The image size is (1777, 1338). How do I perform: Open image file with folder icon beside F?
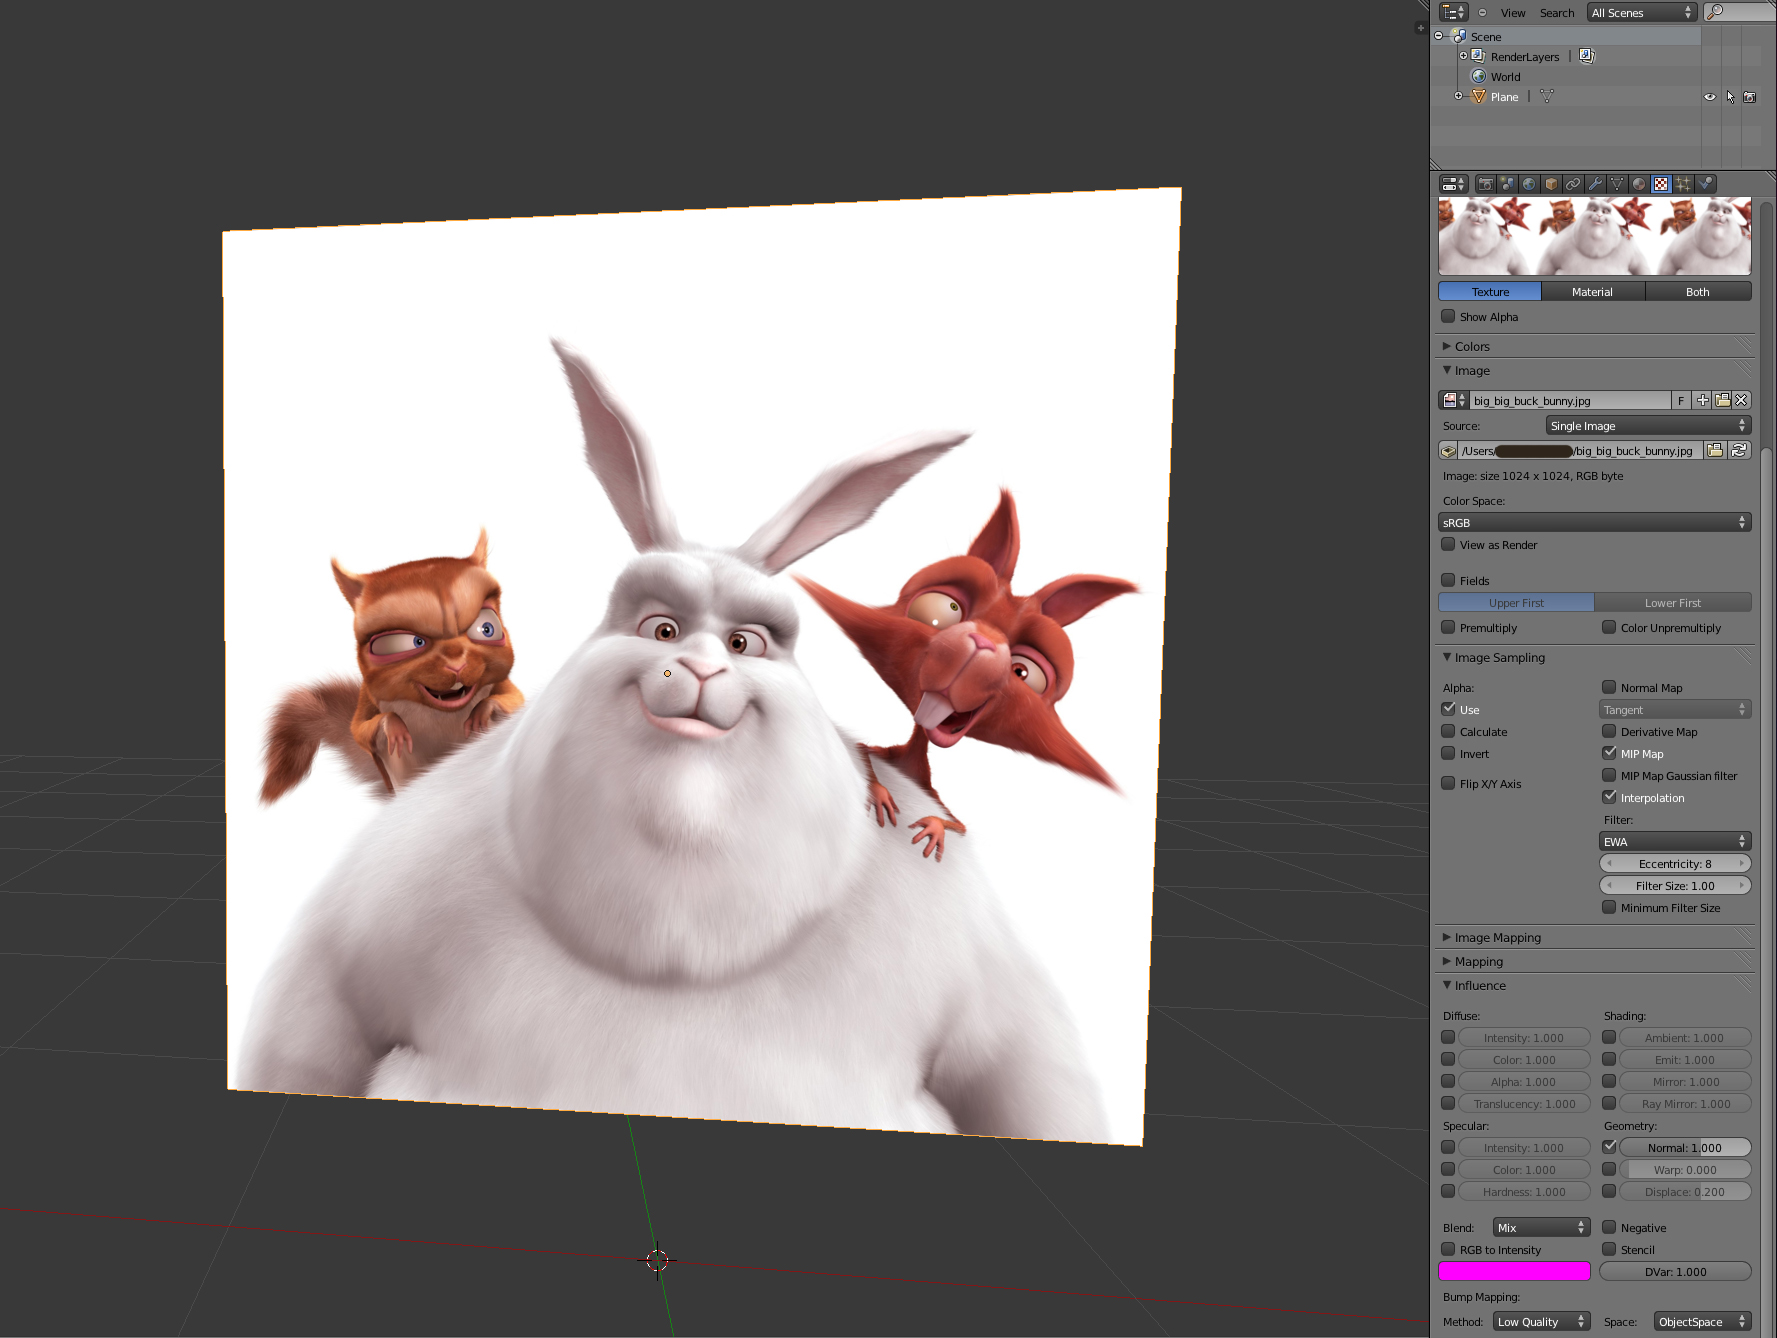click(1723, 400)
